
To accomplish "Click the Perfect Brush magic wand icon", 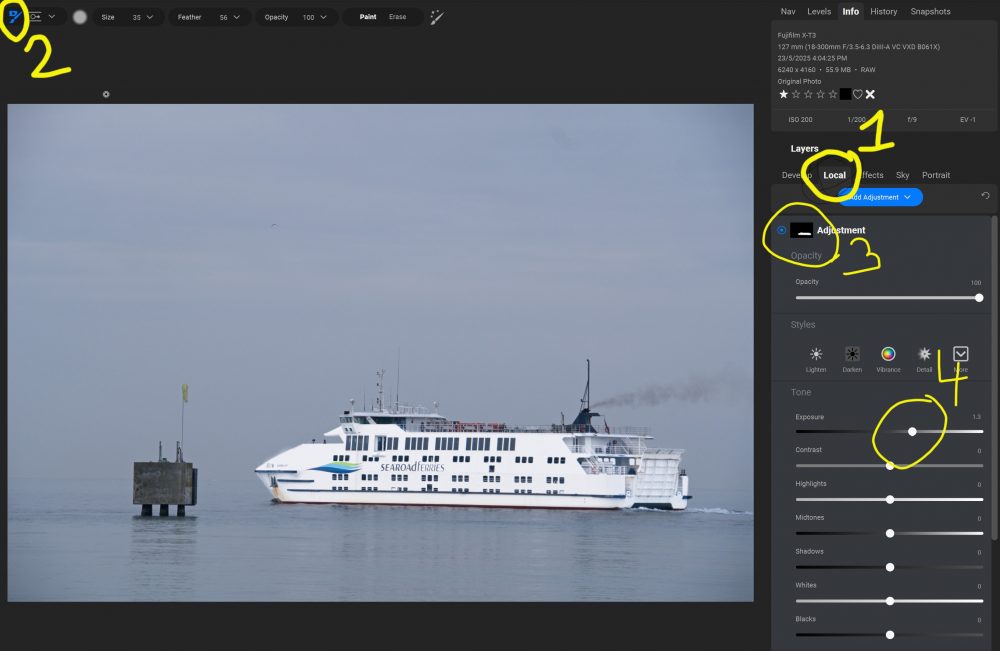I will [437, 17].
